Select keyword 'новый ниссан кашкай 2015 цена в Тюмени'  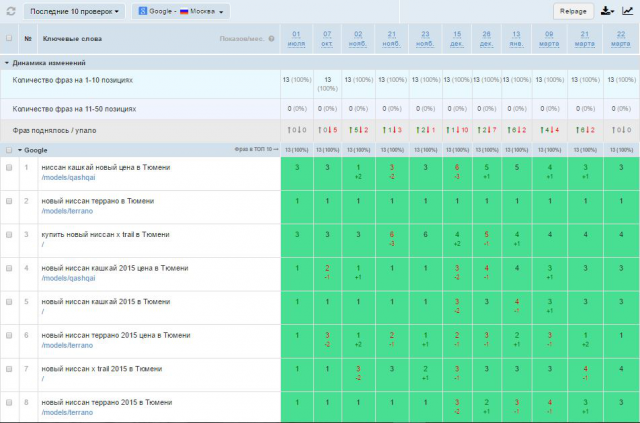click(115, 268)
